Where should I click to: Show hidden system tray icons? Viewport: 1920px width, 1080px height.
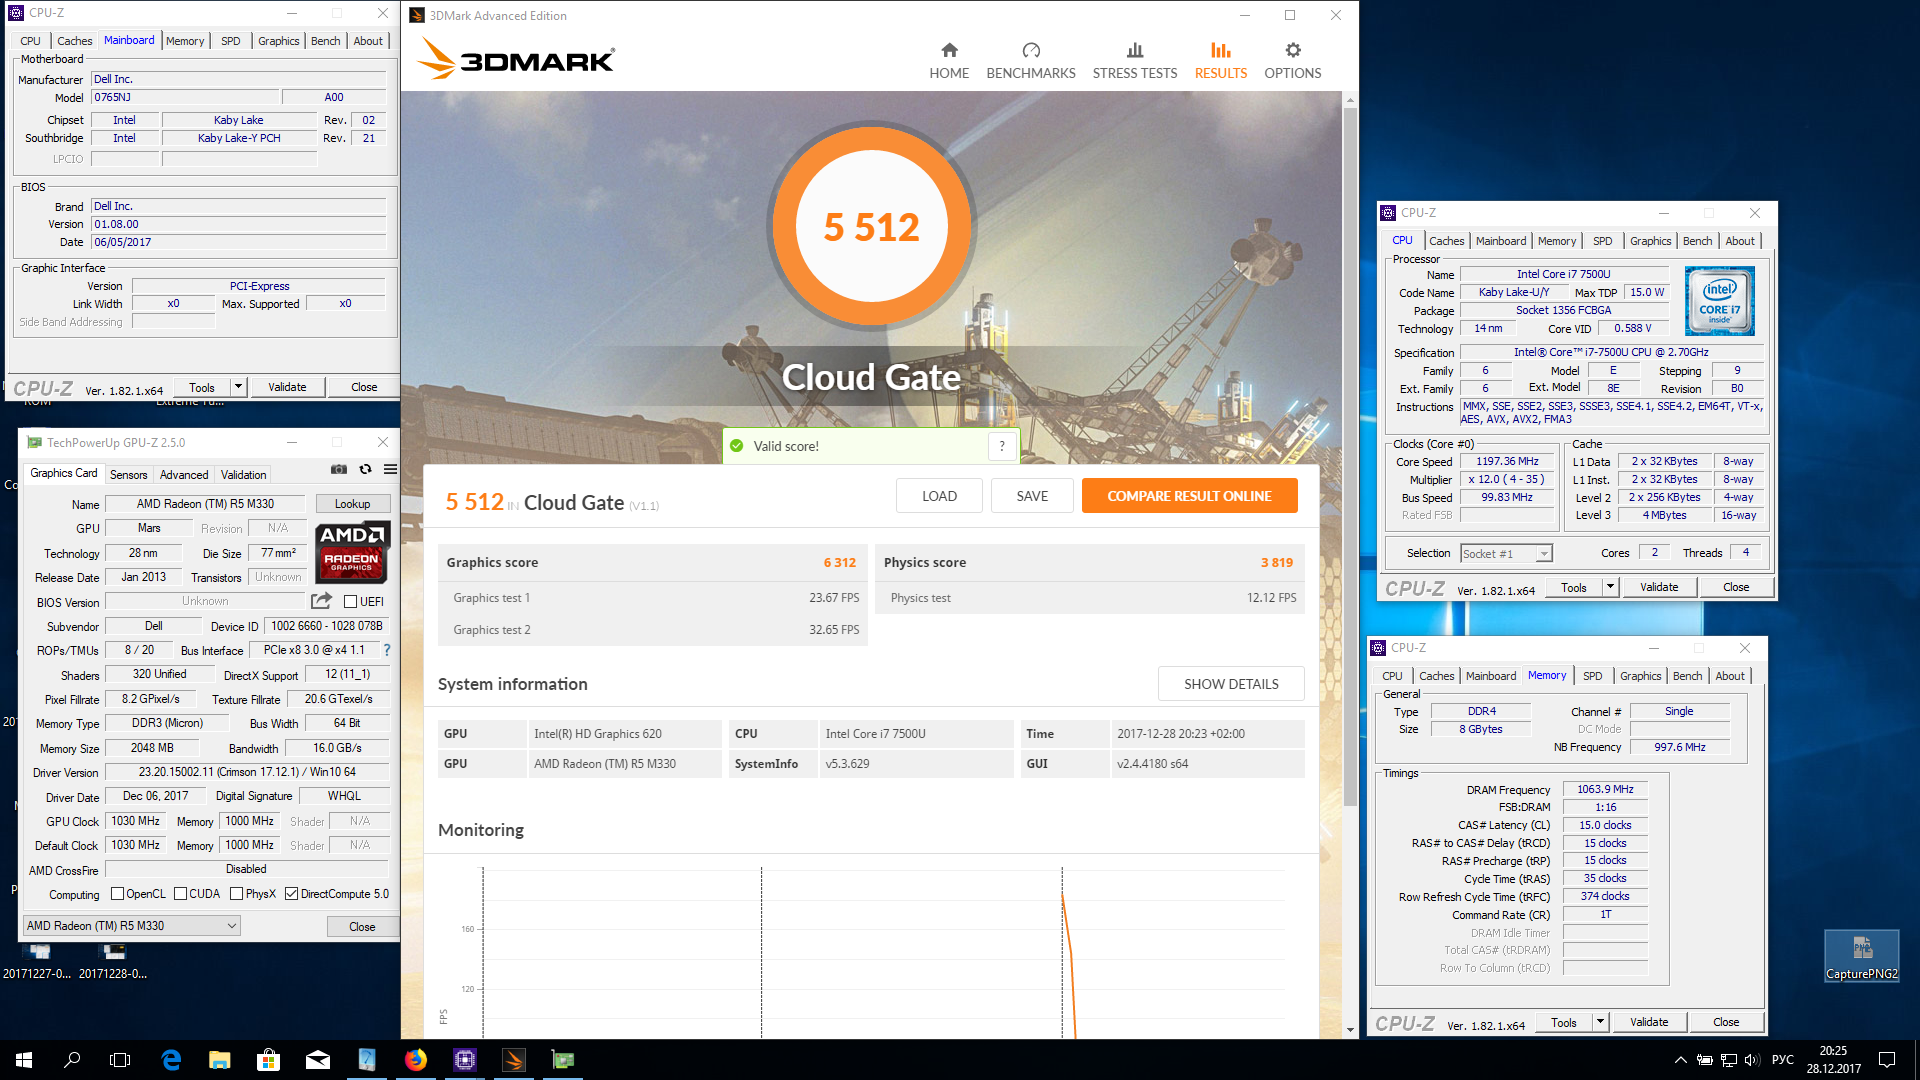click(x=1680, y=1060)
